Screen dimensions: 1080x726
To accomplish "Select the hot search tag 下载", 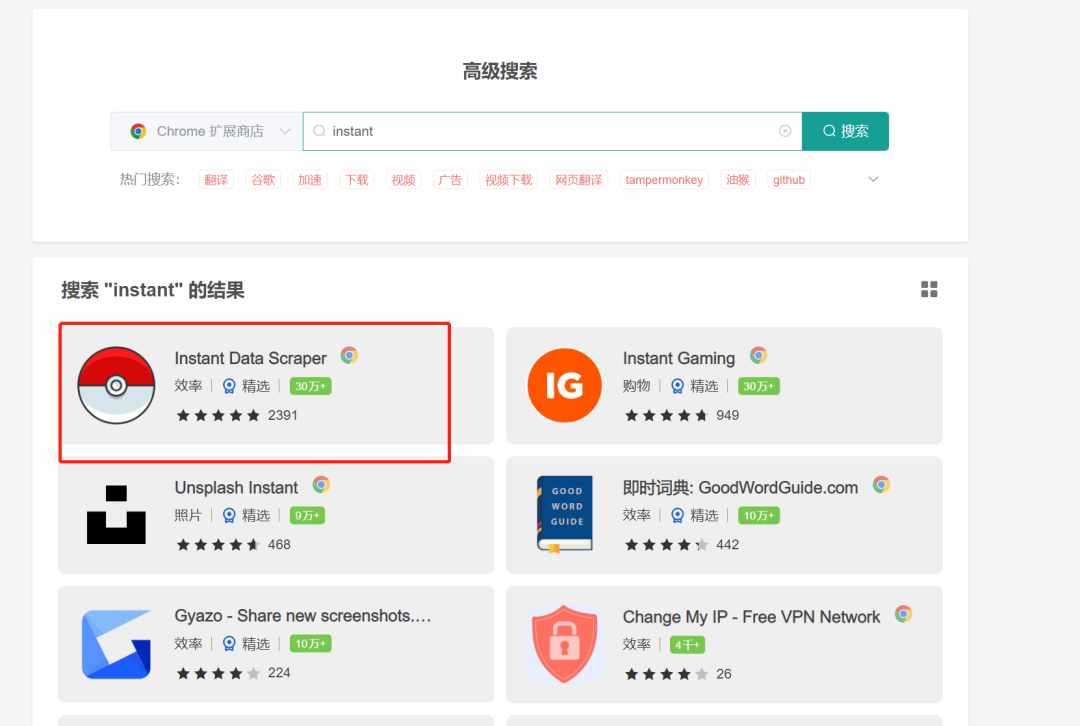I will 356,180.
